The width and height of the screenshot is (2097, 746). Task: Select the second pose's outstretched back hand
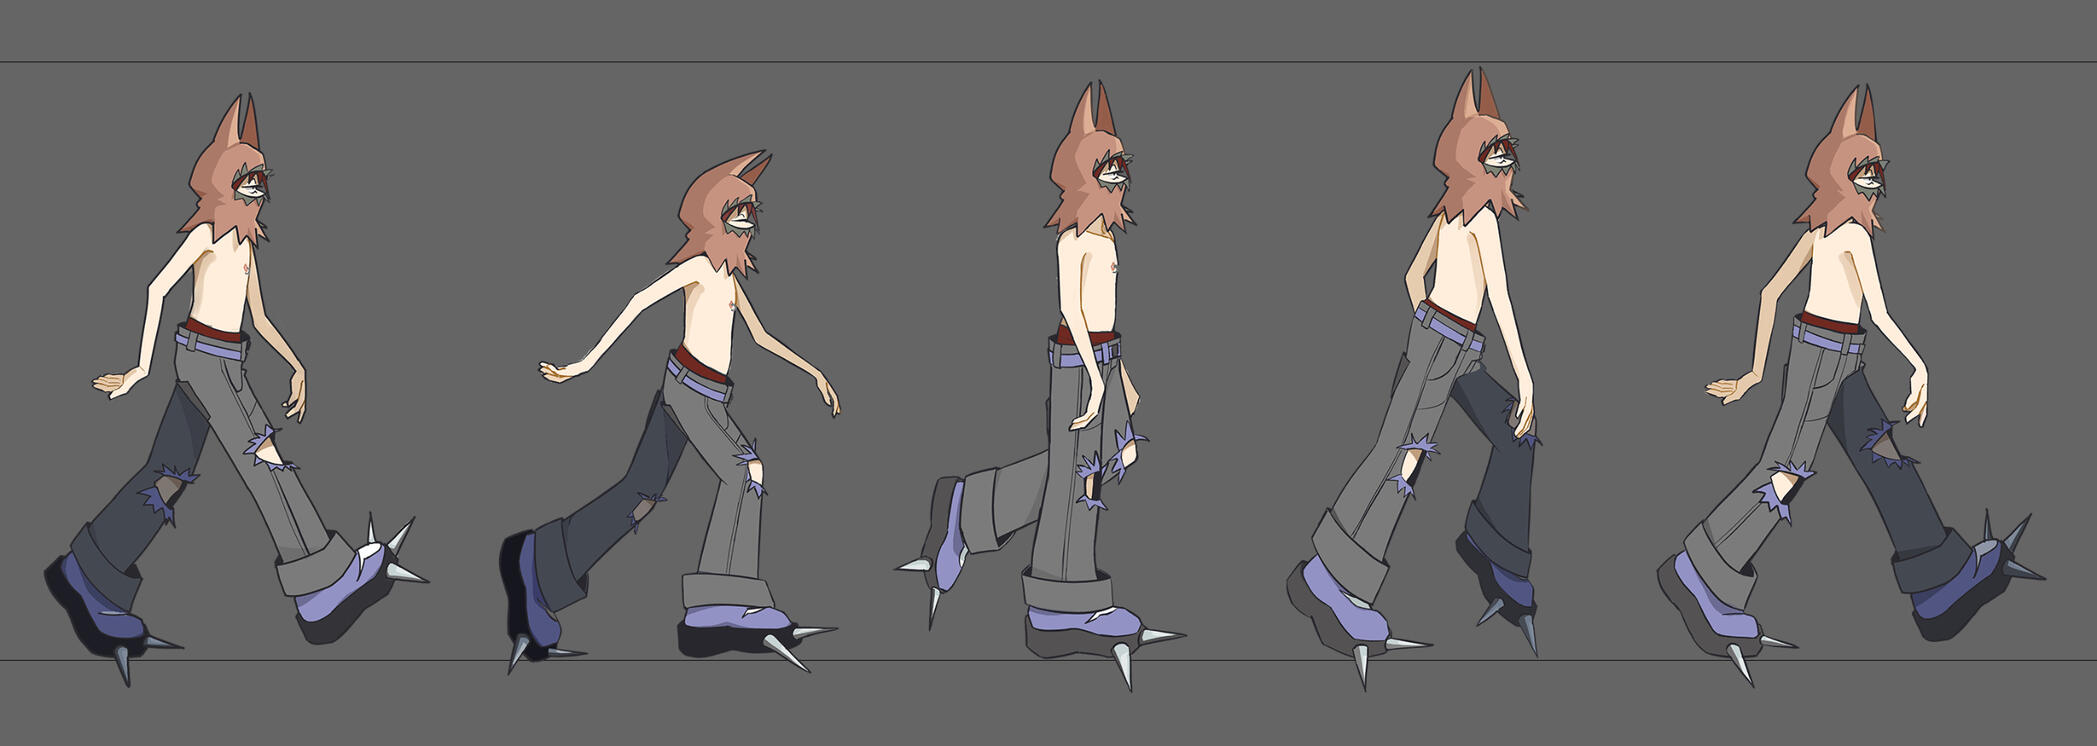click(x=557, y=372)
